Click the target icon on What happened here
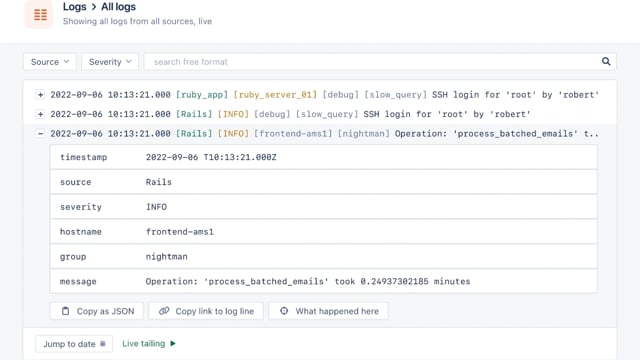This screenshot has height=360, width=640. click(284, 311)
